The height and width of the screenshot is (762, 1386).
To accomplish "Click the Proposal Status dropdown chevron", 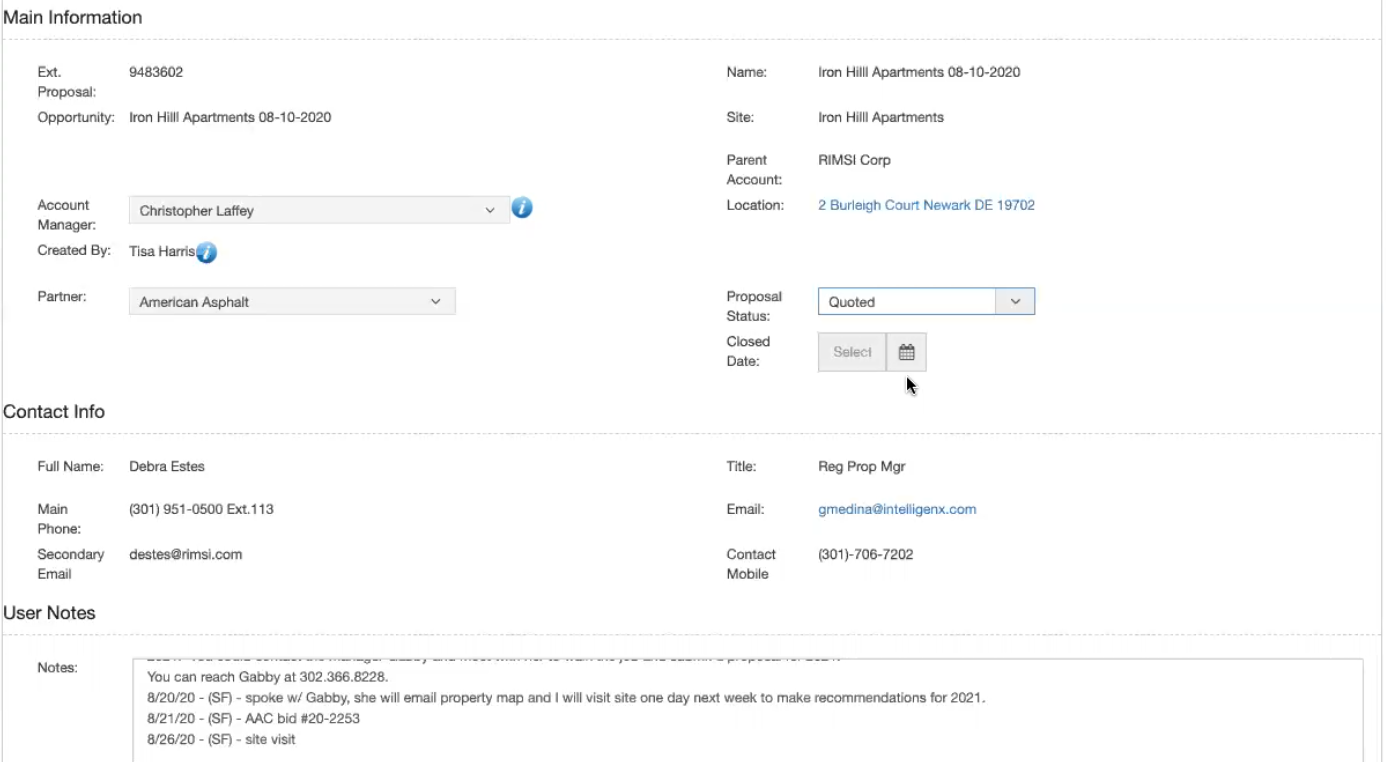I will [x=1015, y=302].
